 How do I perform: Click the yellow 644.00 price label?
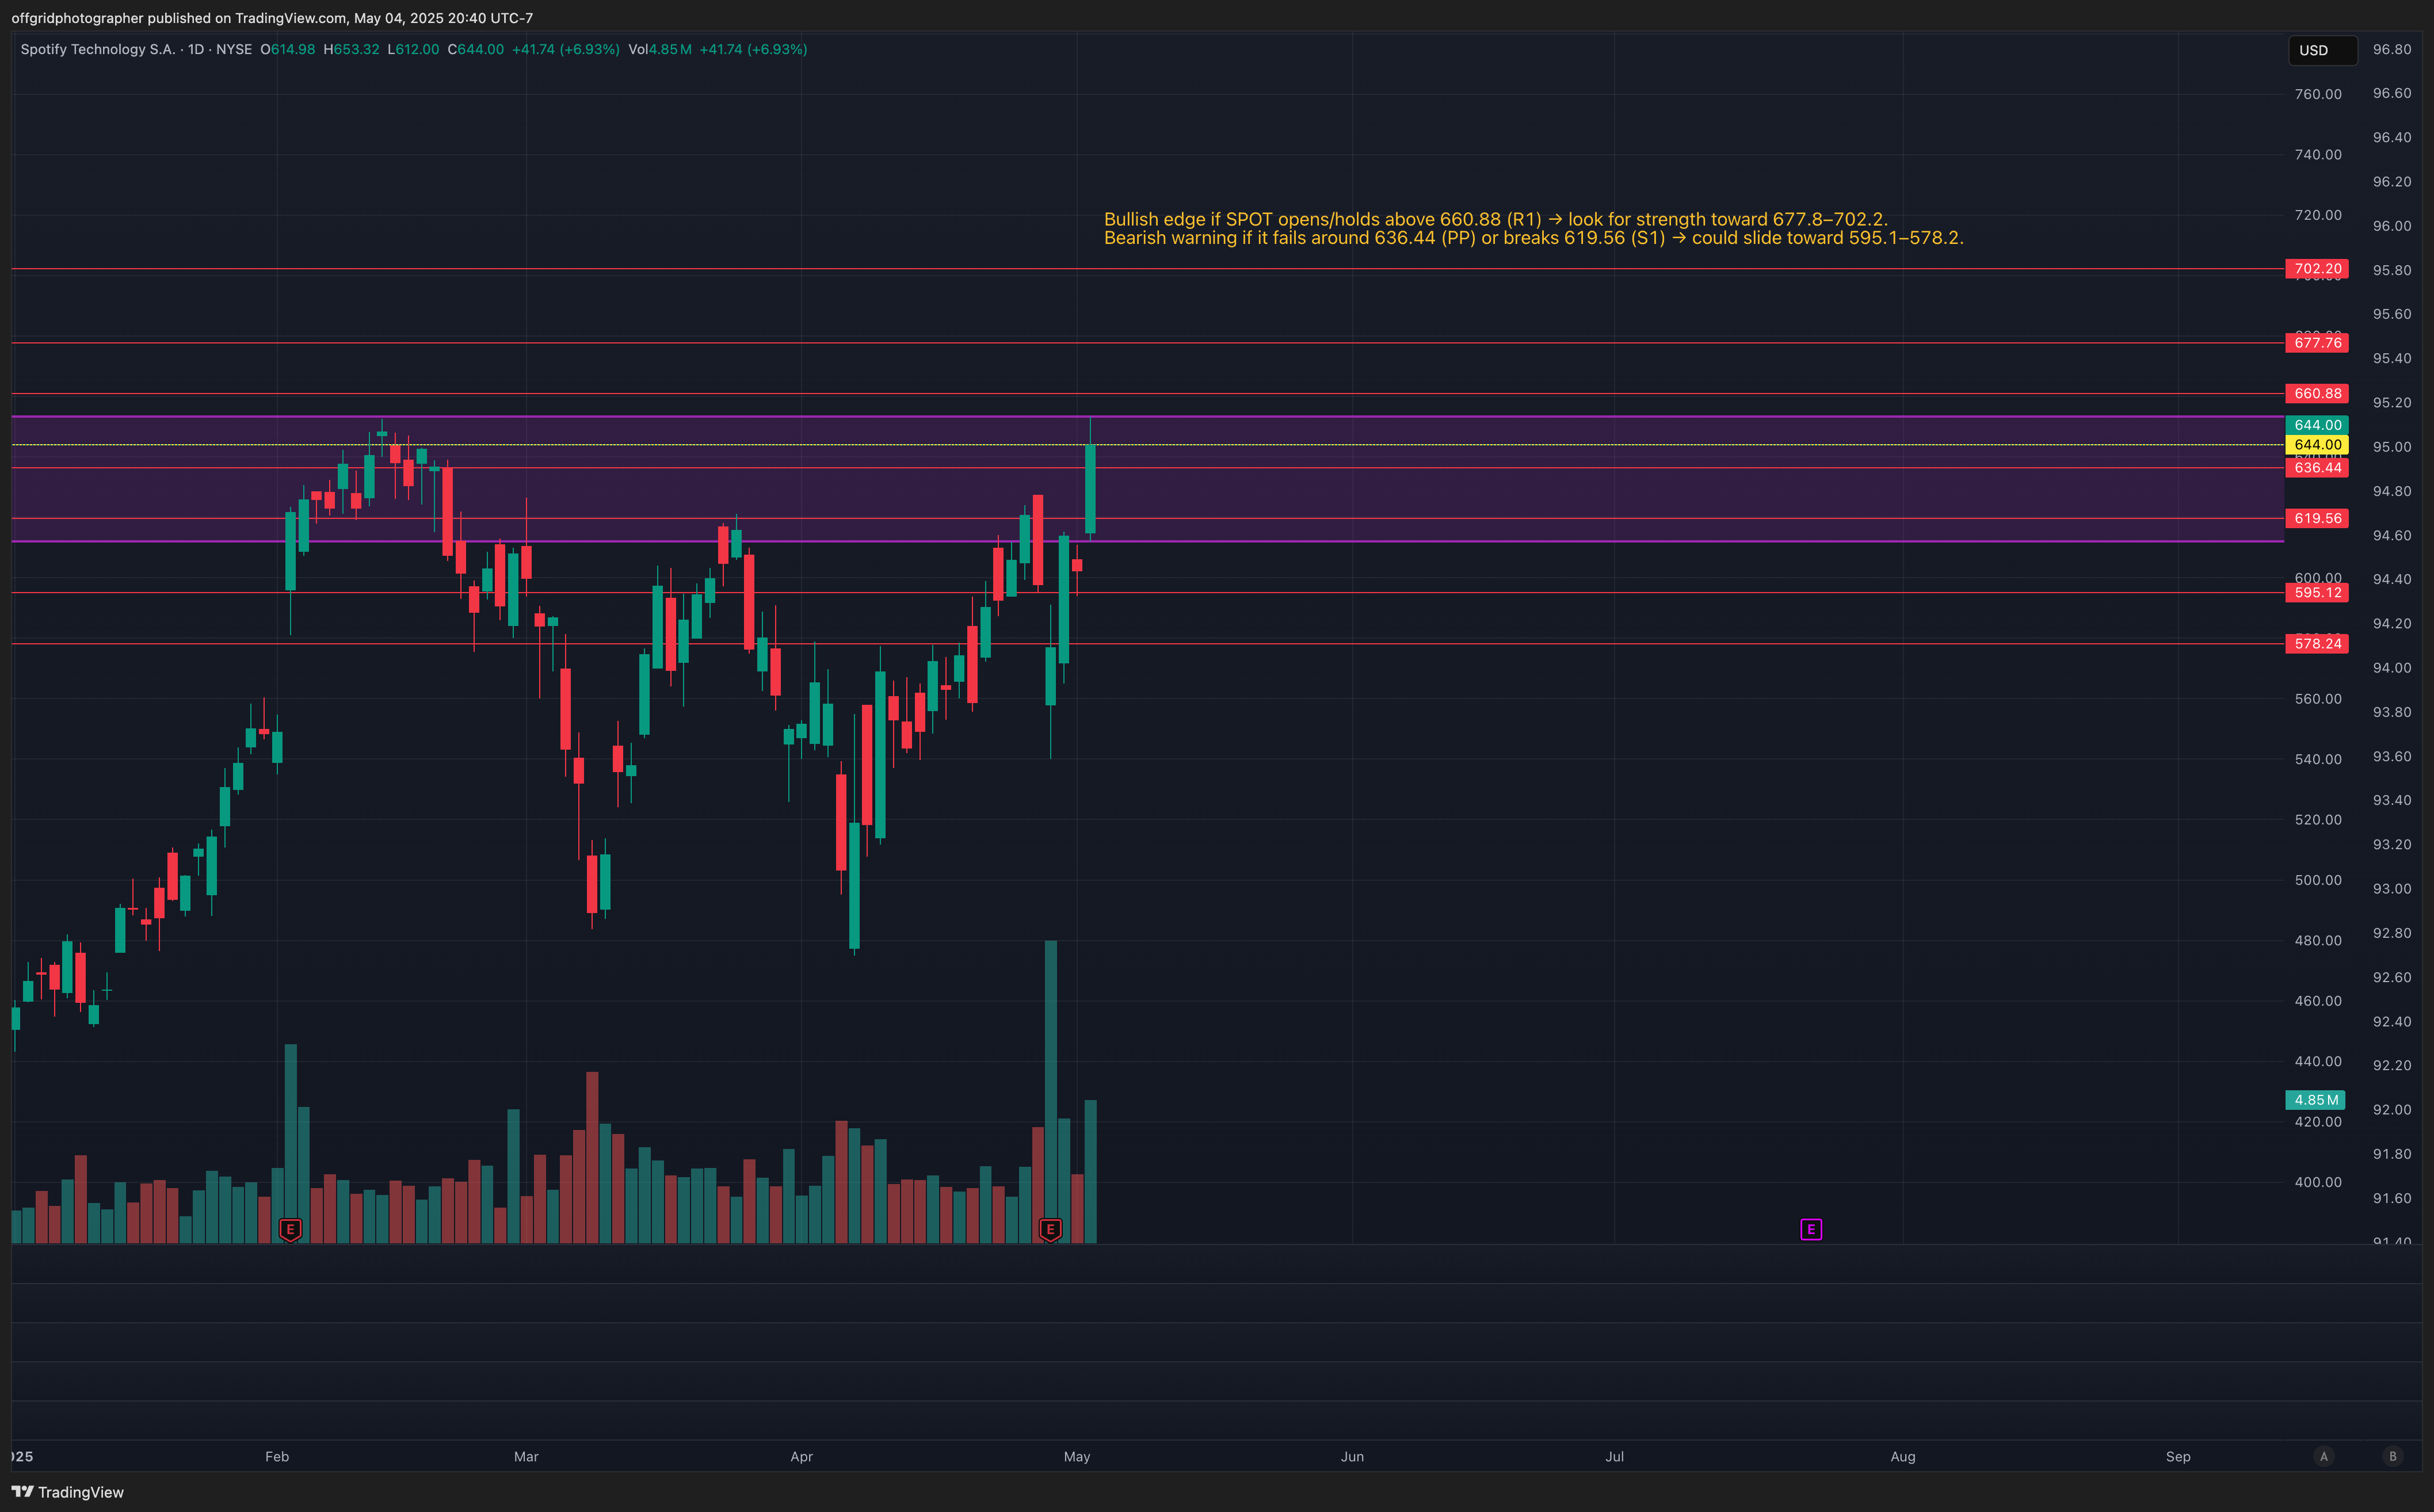pyautogui.click(x=2317, y=444)
